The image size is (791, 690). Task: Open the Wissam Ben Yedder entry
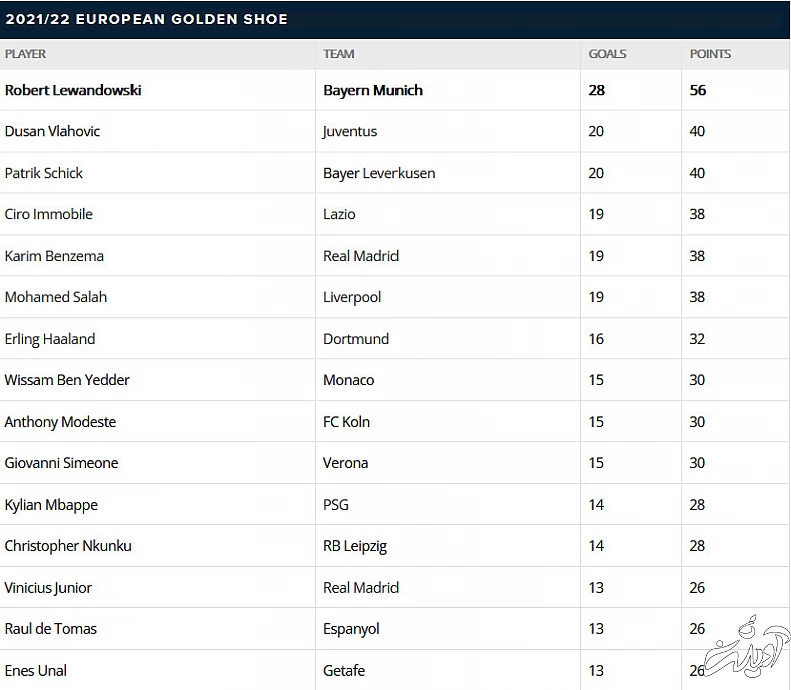(x=67, y=380)
